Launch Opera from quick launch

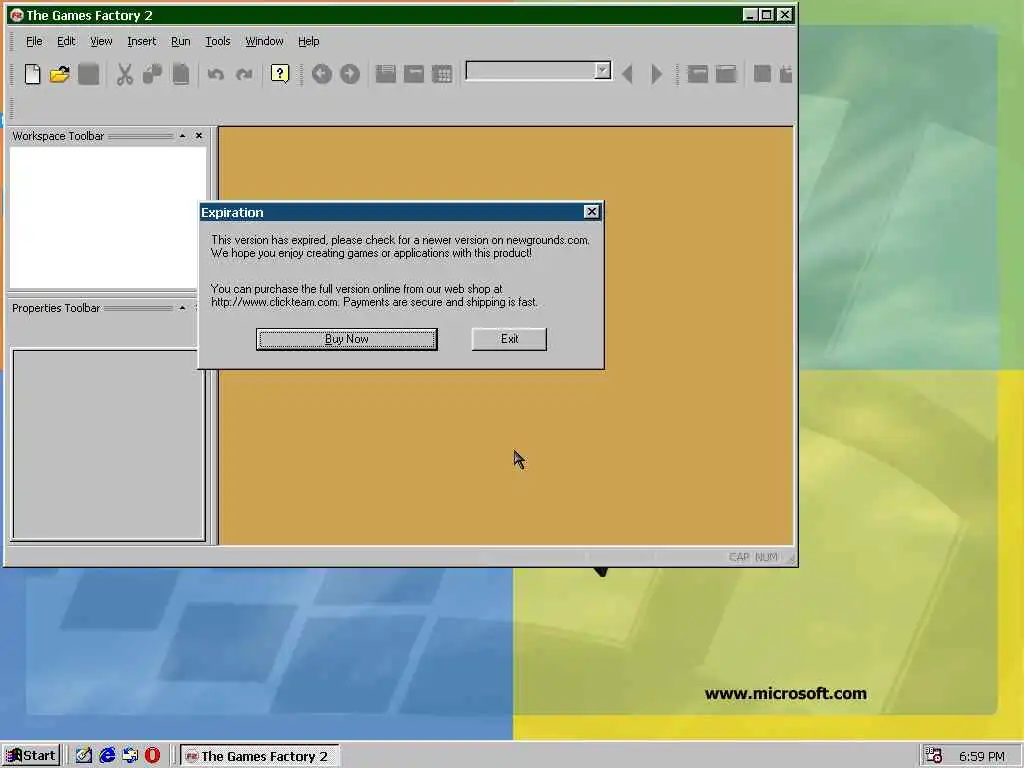pos(152,756)
